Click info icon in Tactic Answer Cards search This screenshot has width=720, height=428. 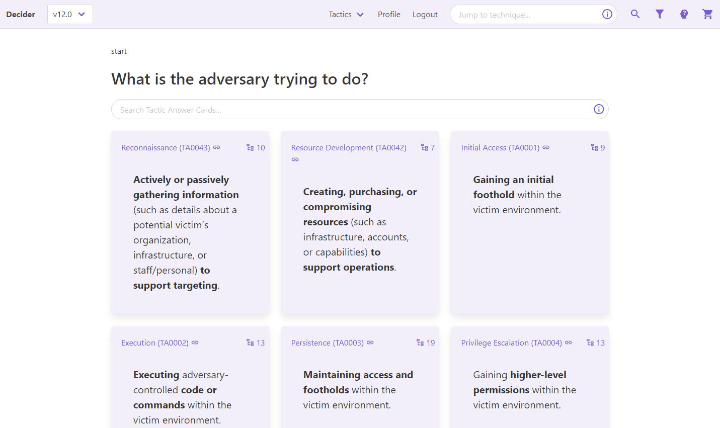point(598,109)
